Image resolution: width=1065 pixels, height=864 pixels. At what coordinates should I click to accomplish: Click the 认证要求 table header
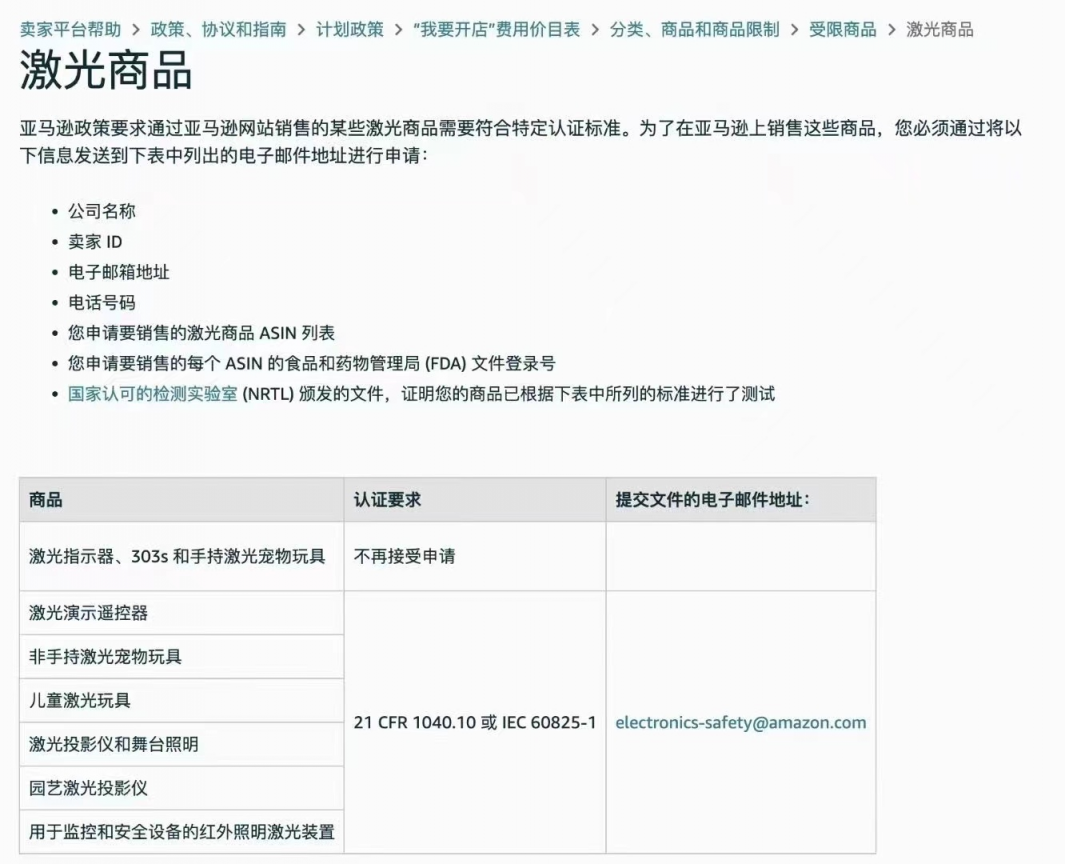(475, 500)
